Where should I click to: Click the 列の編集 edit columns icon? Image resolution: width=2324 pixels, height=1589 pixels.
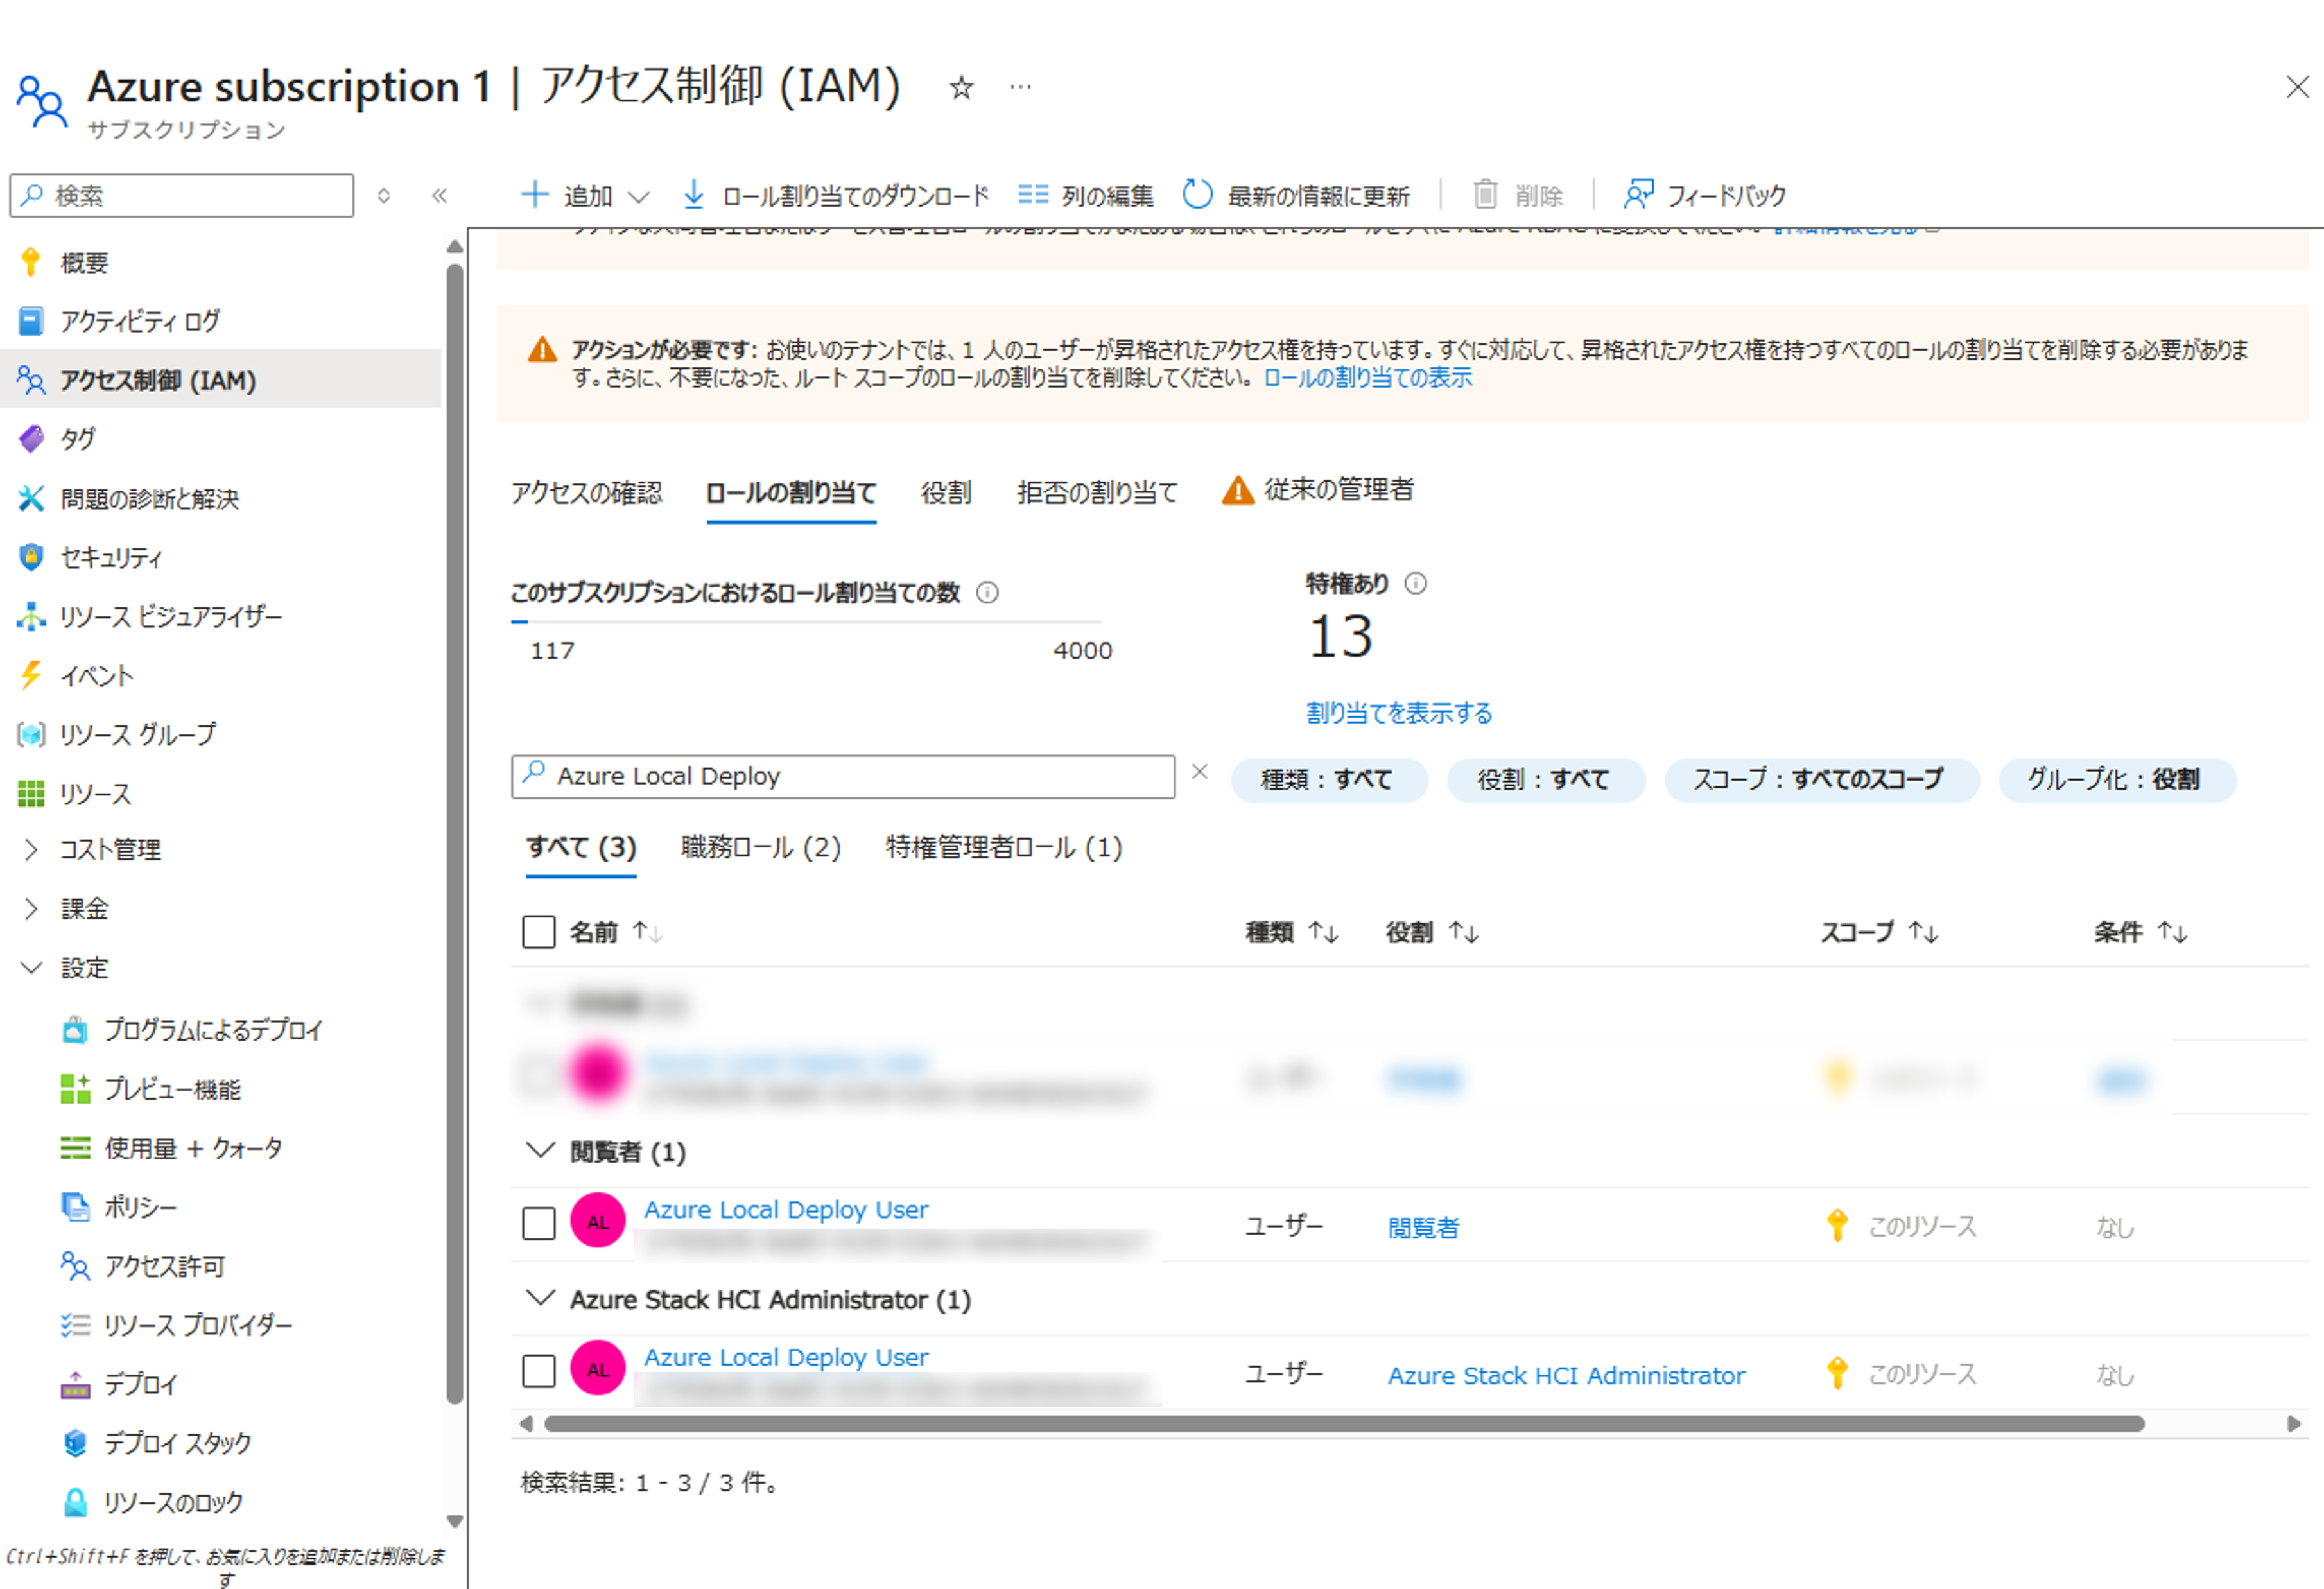pos(1033,194)
